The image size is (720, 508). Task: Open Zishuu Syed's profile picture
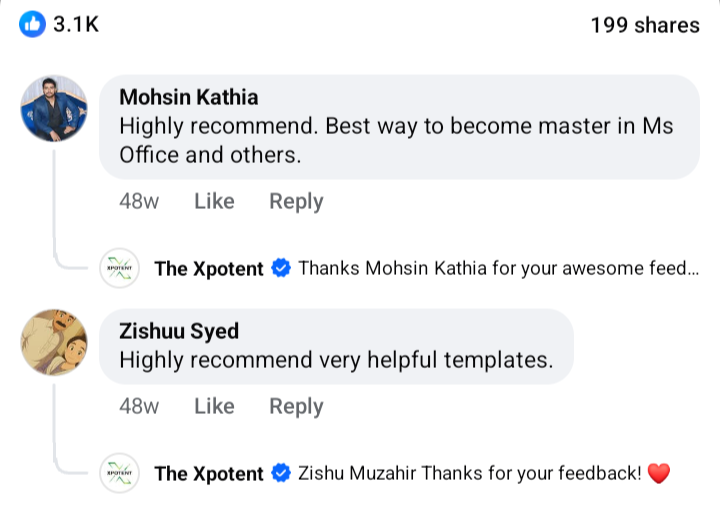coord(54,343)
